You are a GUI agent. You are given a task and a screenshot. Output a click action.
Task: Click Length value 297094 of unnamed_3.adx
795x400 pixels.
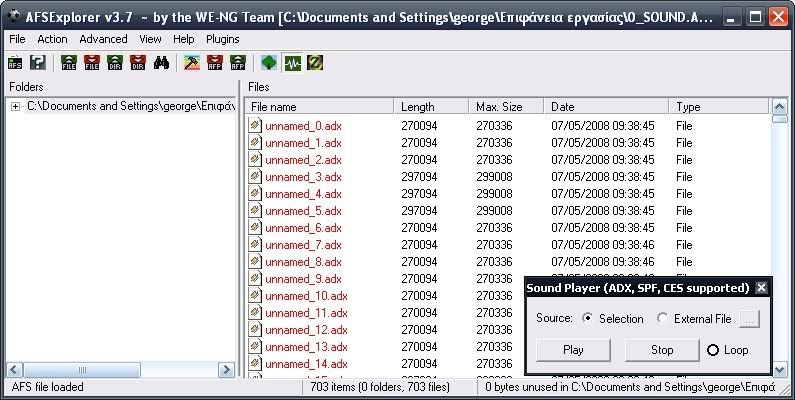[419, 177]
